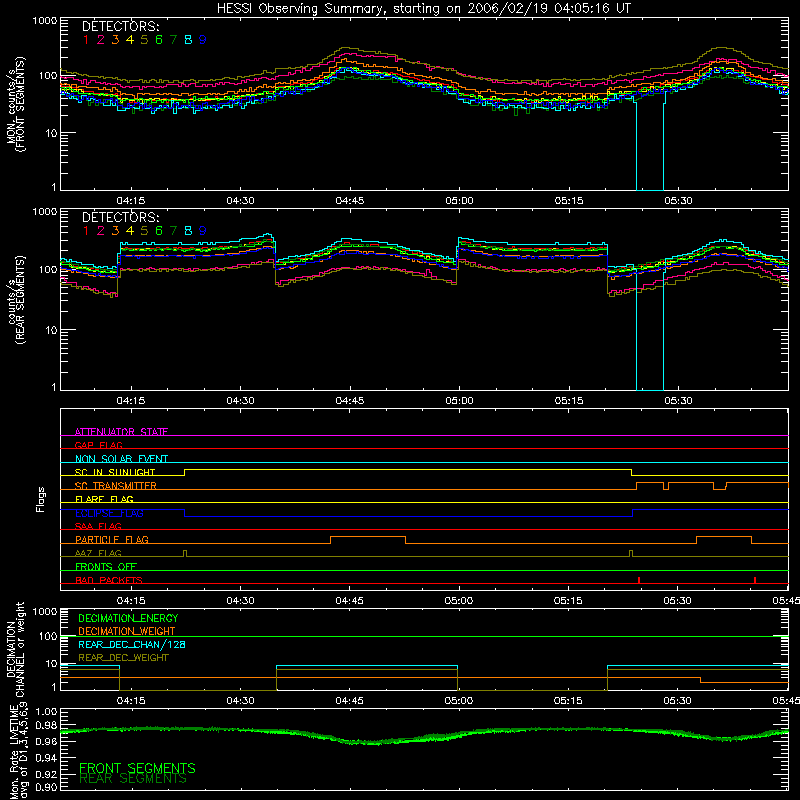Select detector 7 in rear segments legend
This screenshot has height=800, width=800.
point(173,231)
